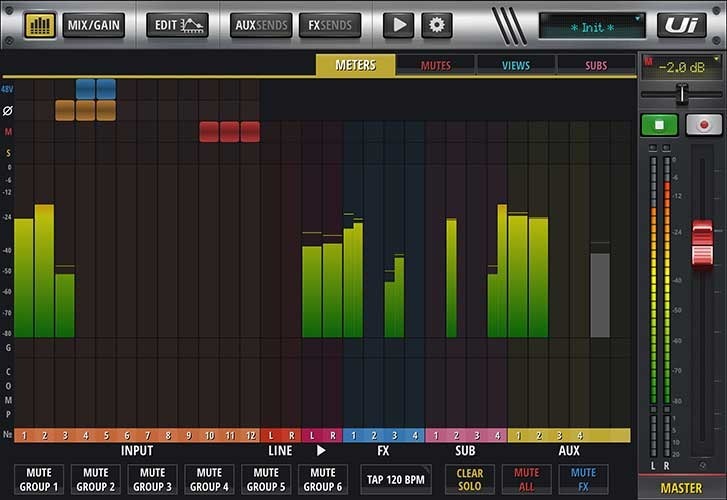Click the meters view icon in top bar

tap(38, 25)
